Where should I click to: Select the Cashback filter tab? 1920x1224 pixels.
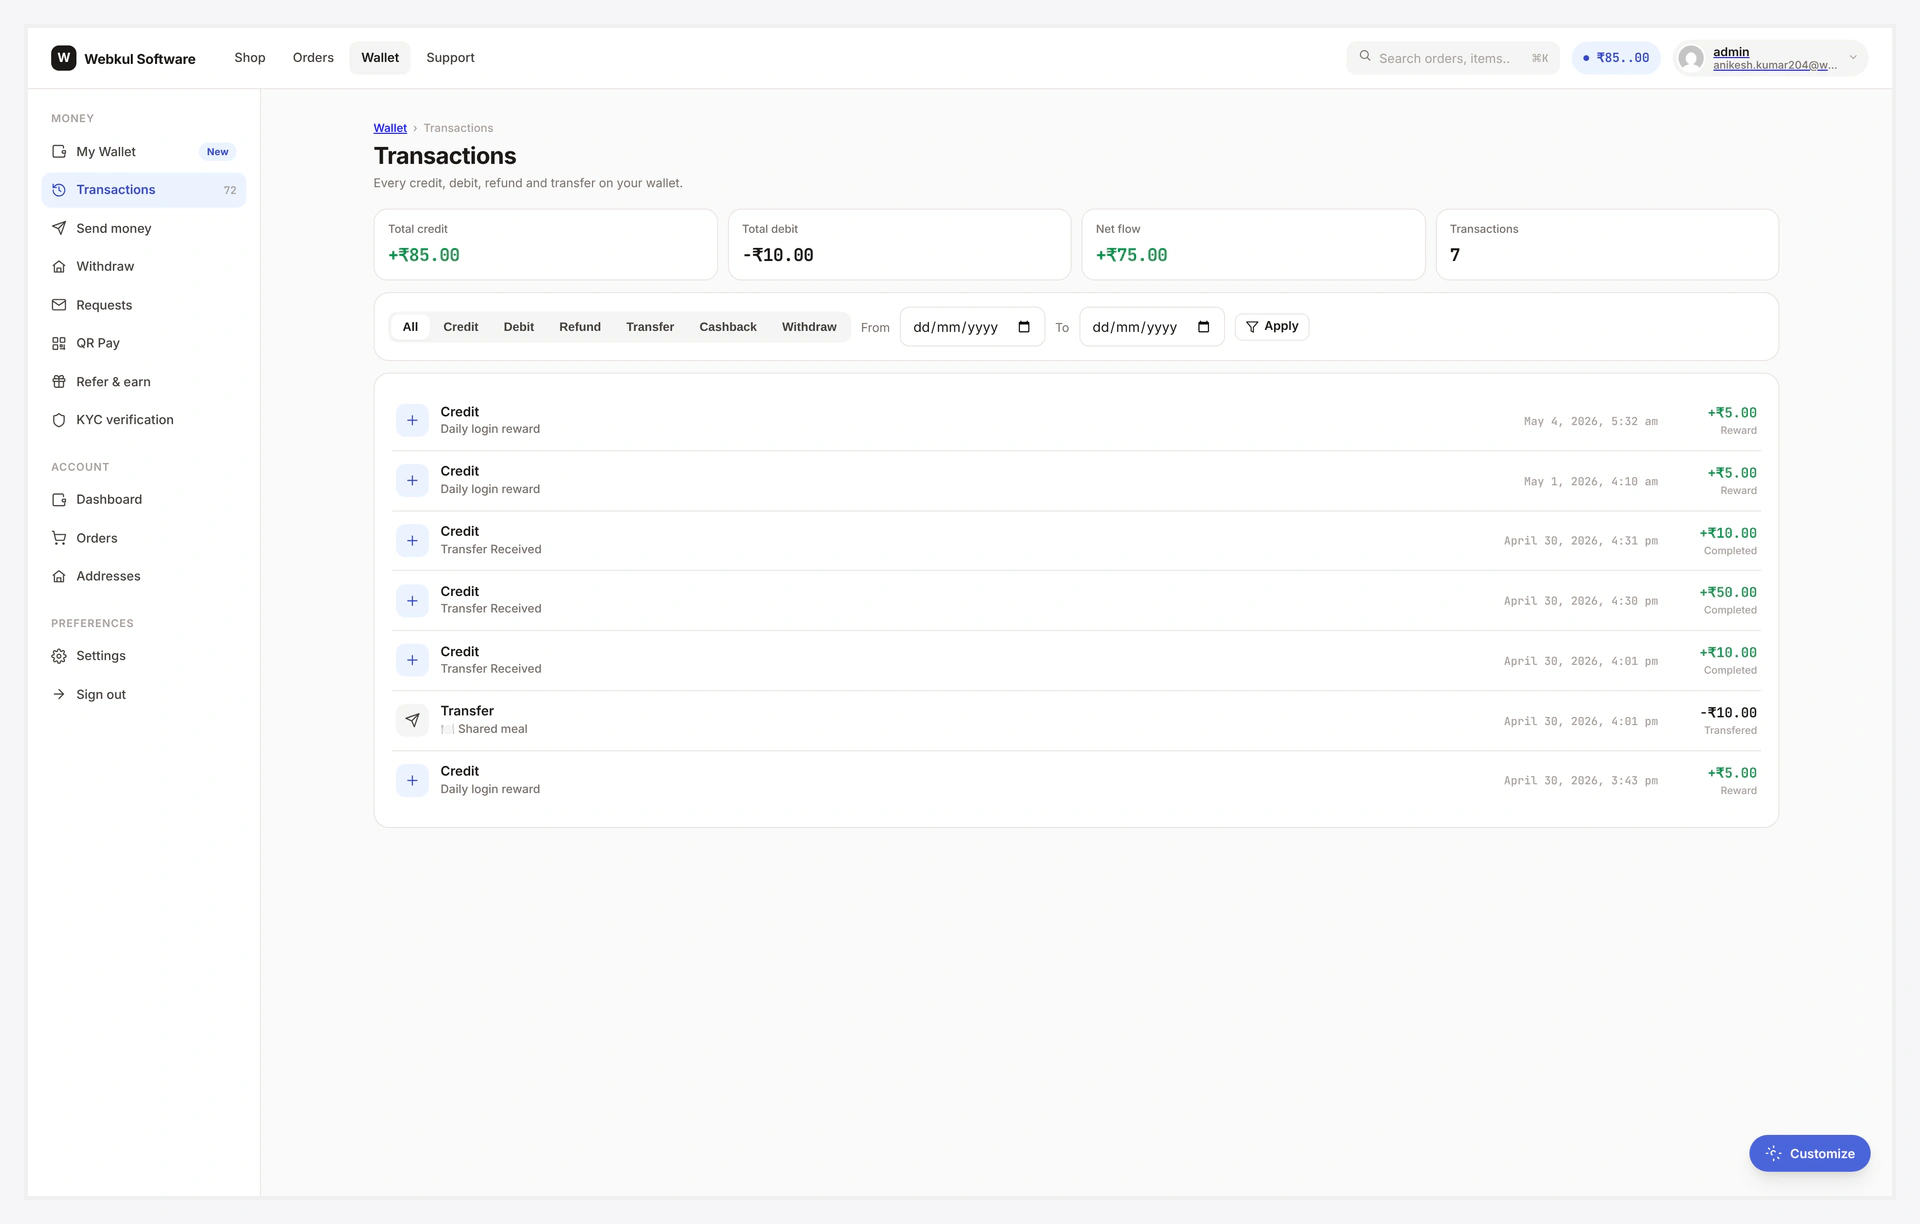[x=728, y=327]
